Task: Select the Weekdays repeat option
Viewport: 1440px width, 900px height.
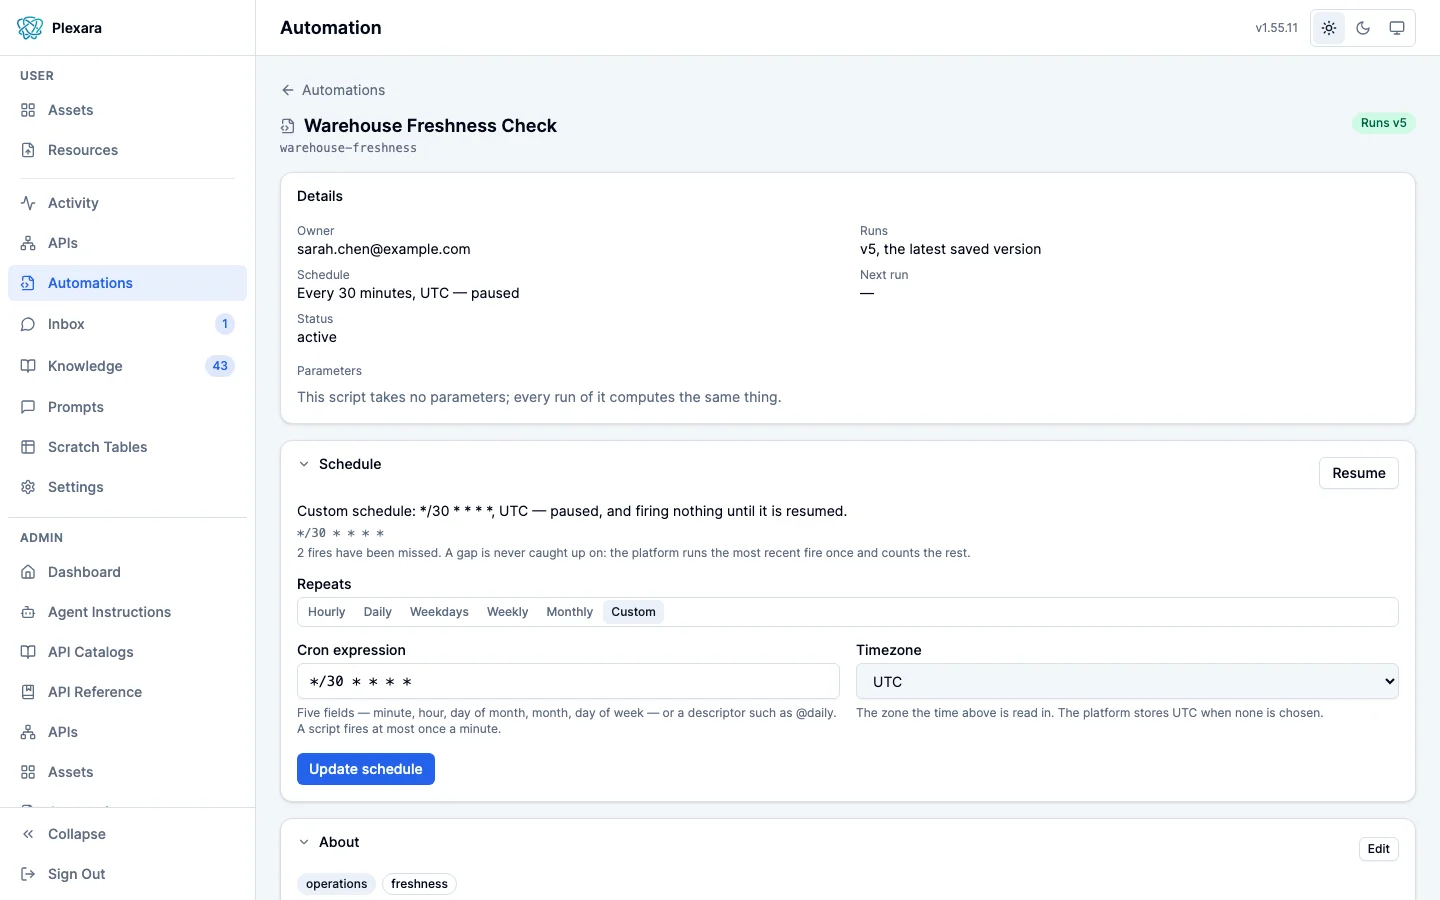Action: click(x=439, y=612)
